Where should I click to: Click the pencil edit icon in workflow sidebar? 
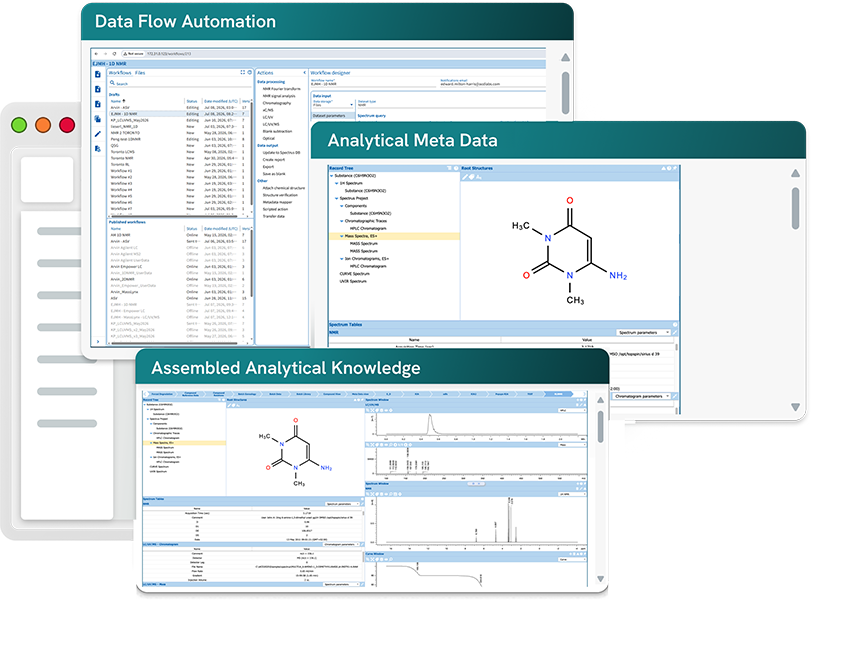click(98, 134)
